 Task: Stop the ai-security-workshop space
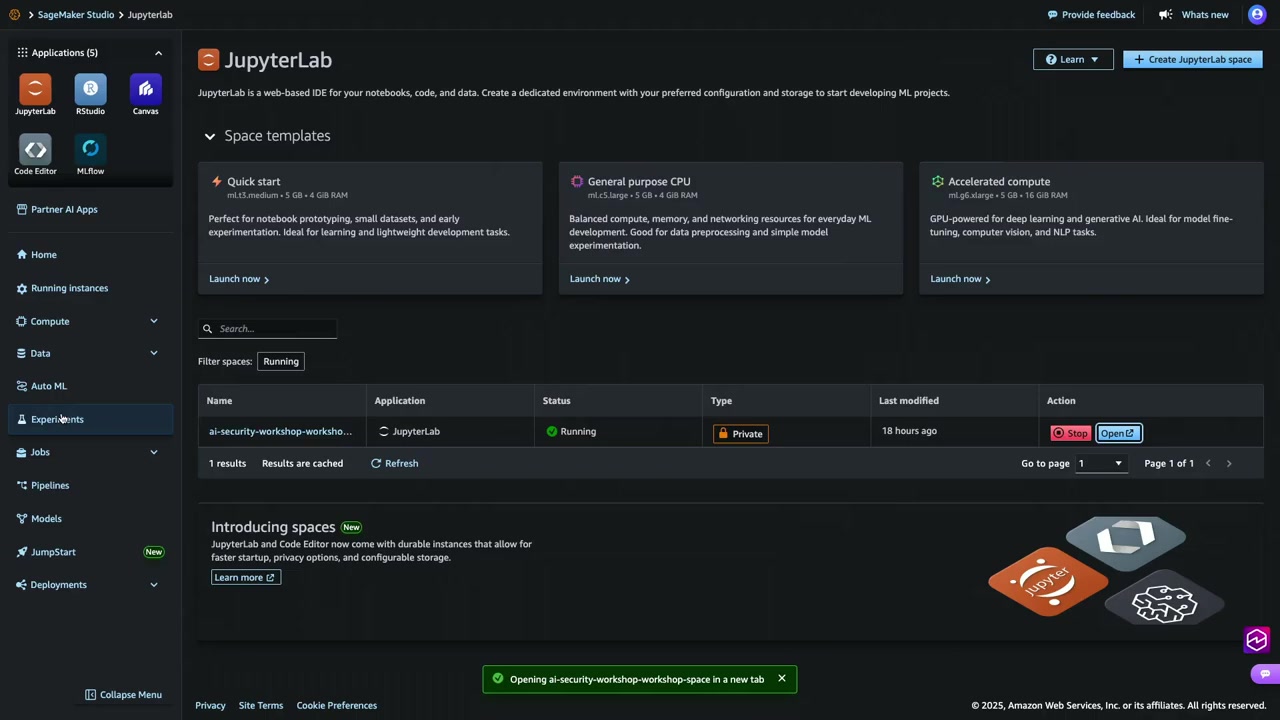[1070, 433]
